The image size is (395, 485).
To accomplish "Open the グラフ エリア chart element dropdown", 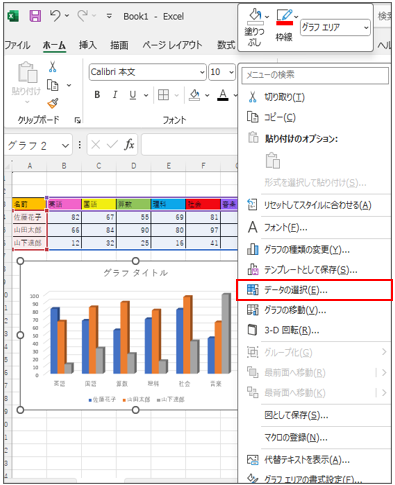I will coord(335,27).
